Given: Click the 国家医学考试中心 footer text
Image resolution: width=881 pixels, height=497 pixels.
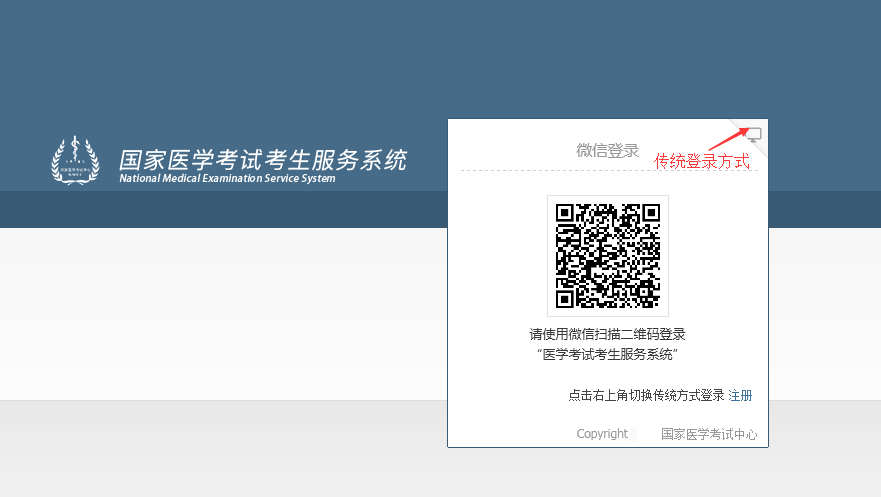Looking at the screenshot, I should pos(709,434).
